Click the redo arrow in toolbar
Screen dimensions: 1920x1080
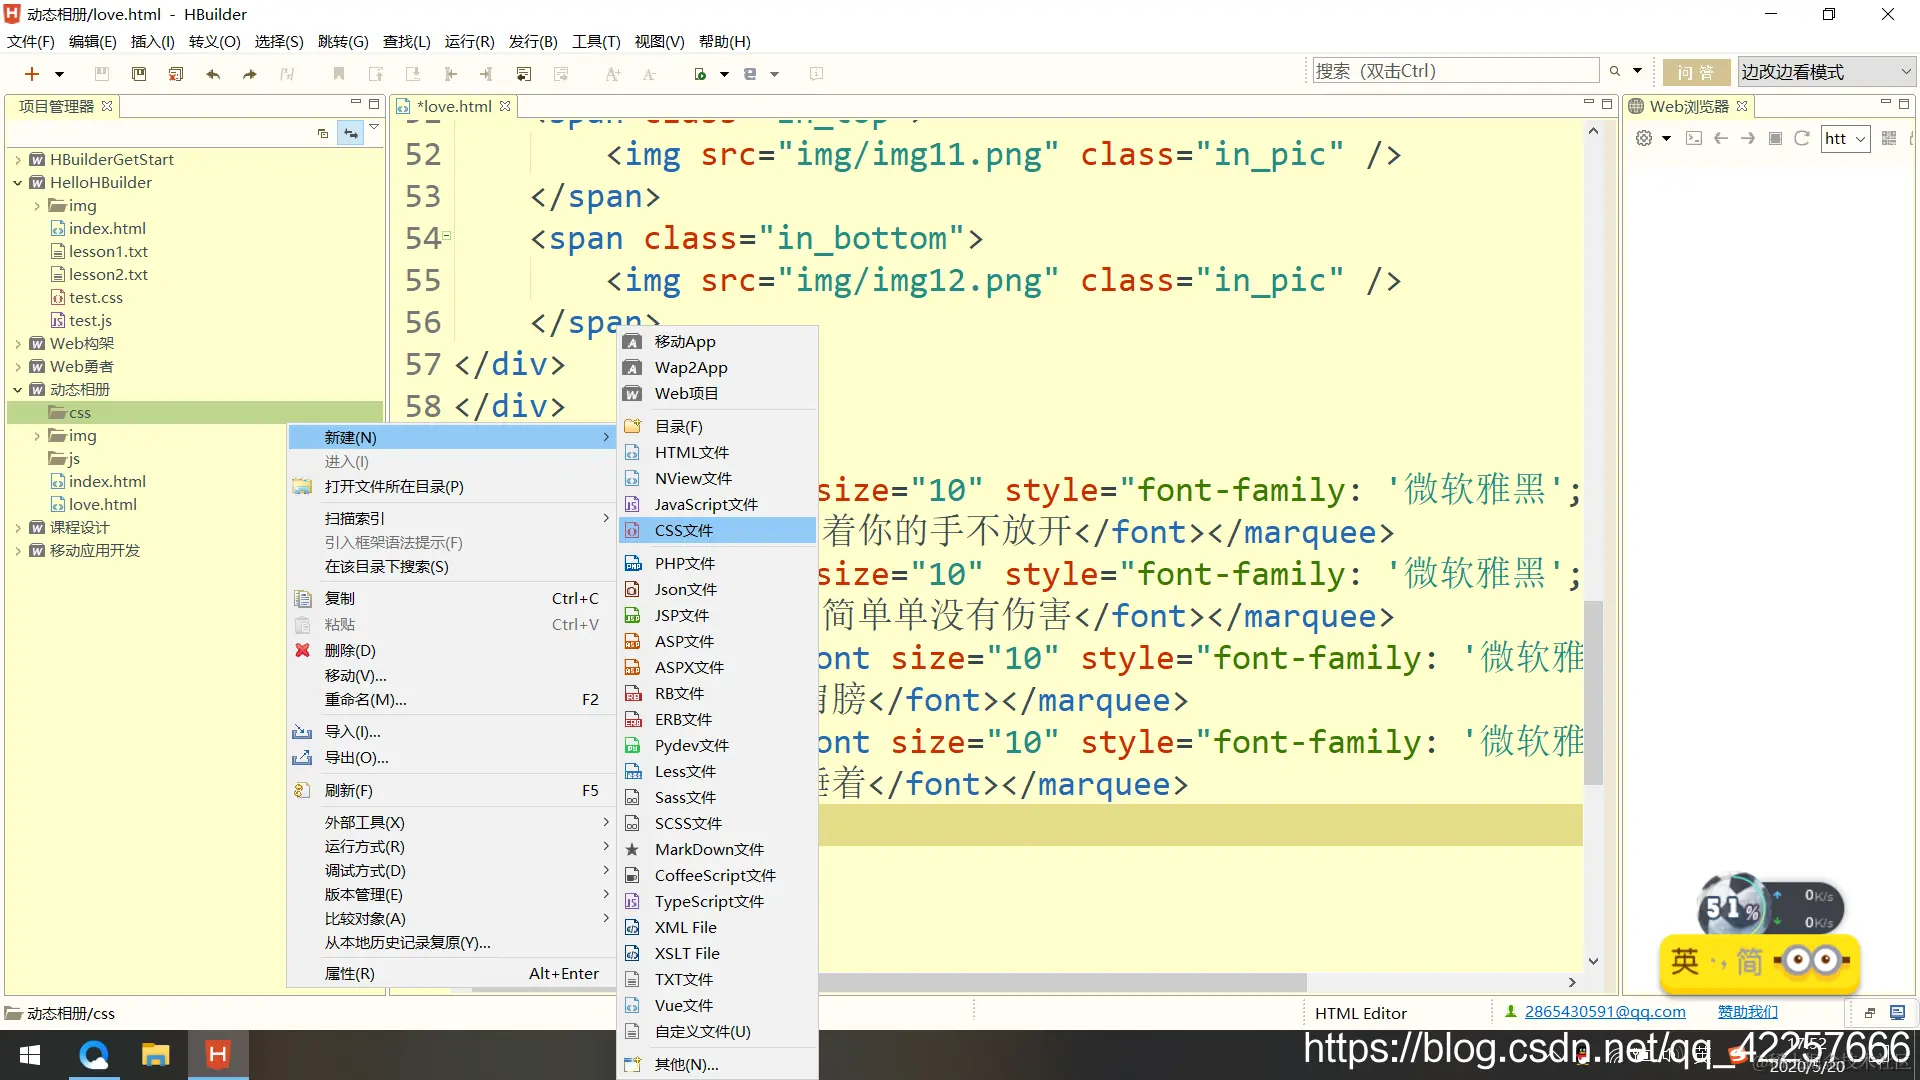point(250,74)
